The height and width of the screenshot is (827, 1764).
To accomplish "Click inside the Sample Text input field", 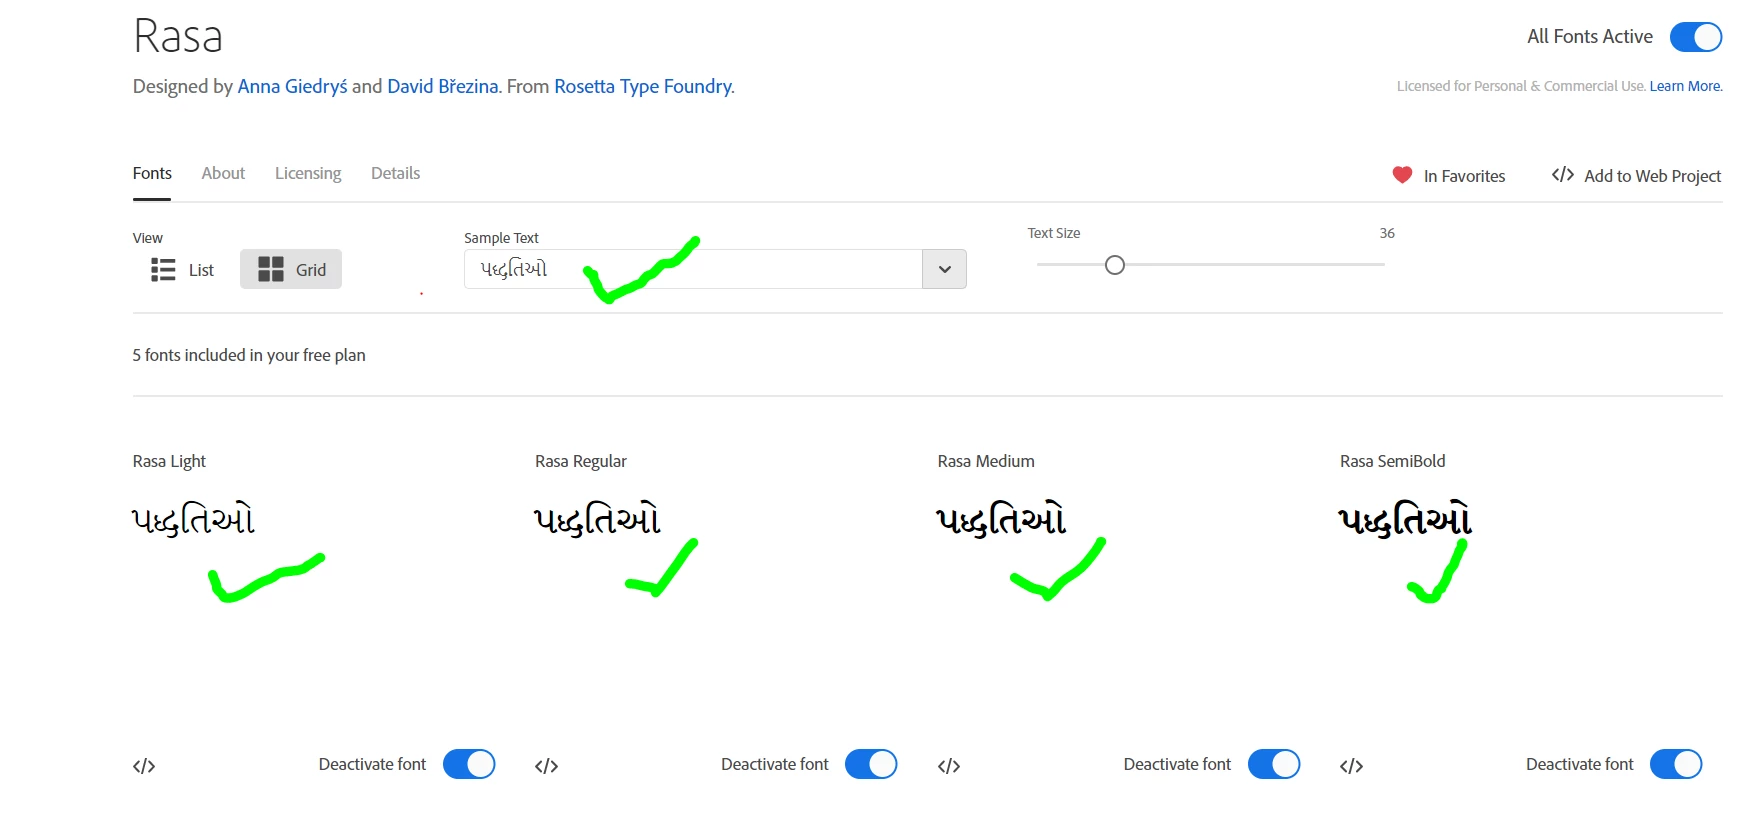I will [x=693, y=269].
